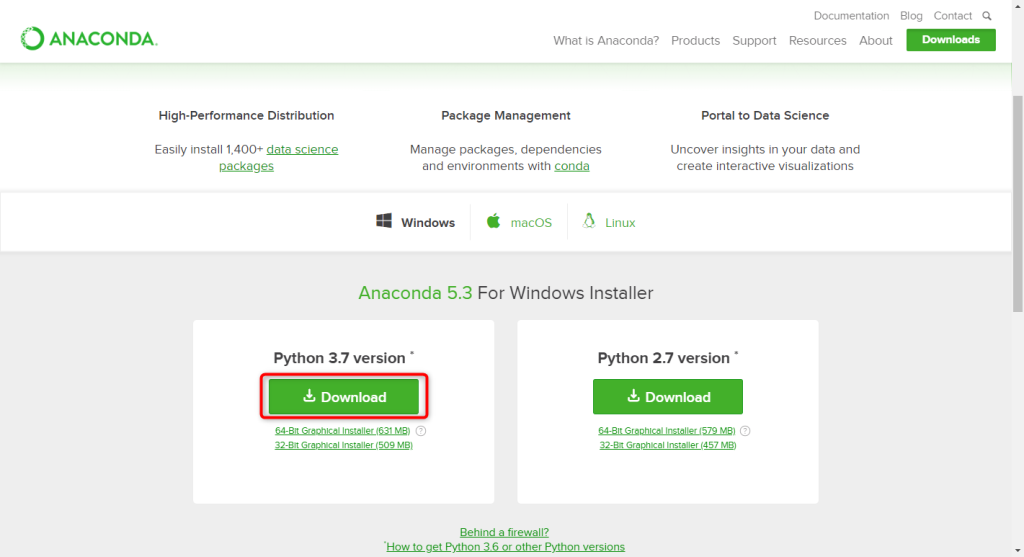This screenshot has width=1024, height=557.
Task: Open the Resources menu
Action: point(818,40)
